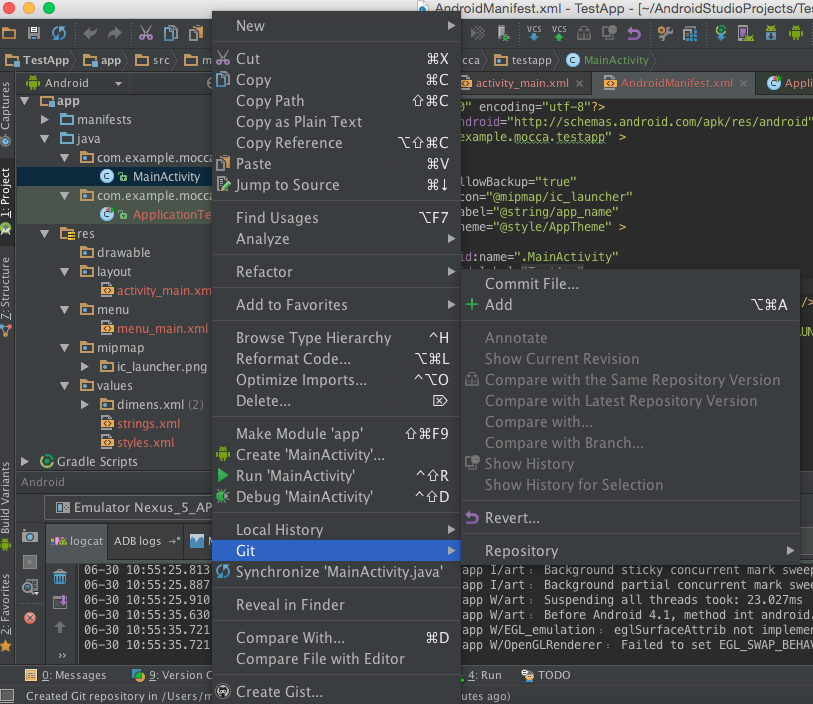Collapse the java folder
Screen dimensions: 813x704
[45, 139]
